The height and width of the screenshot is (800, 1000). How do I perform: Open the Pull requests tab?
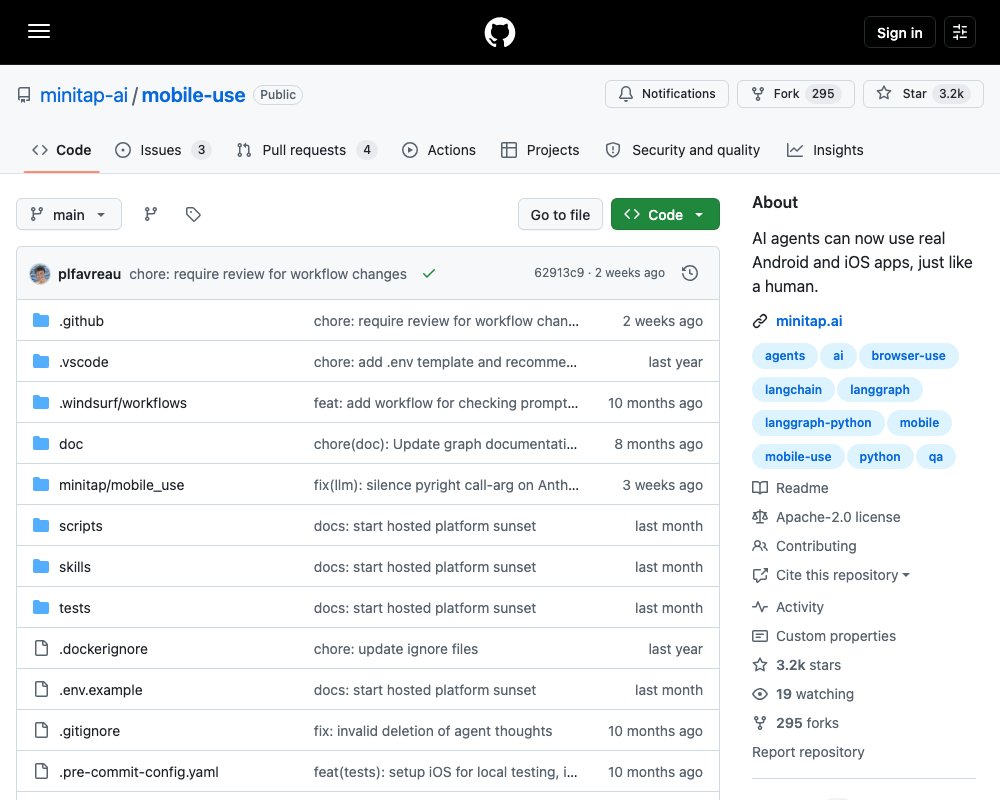307,150
